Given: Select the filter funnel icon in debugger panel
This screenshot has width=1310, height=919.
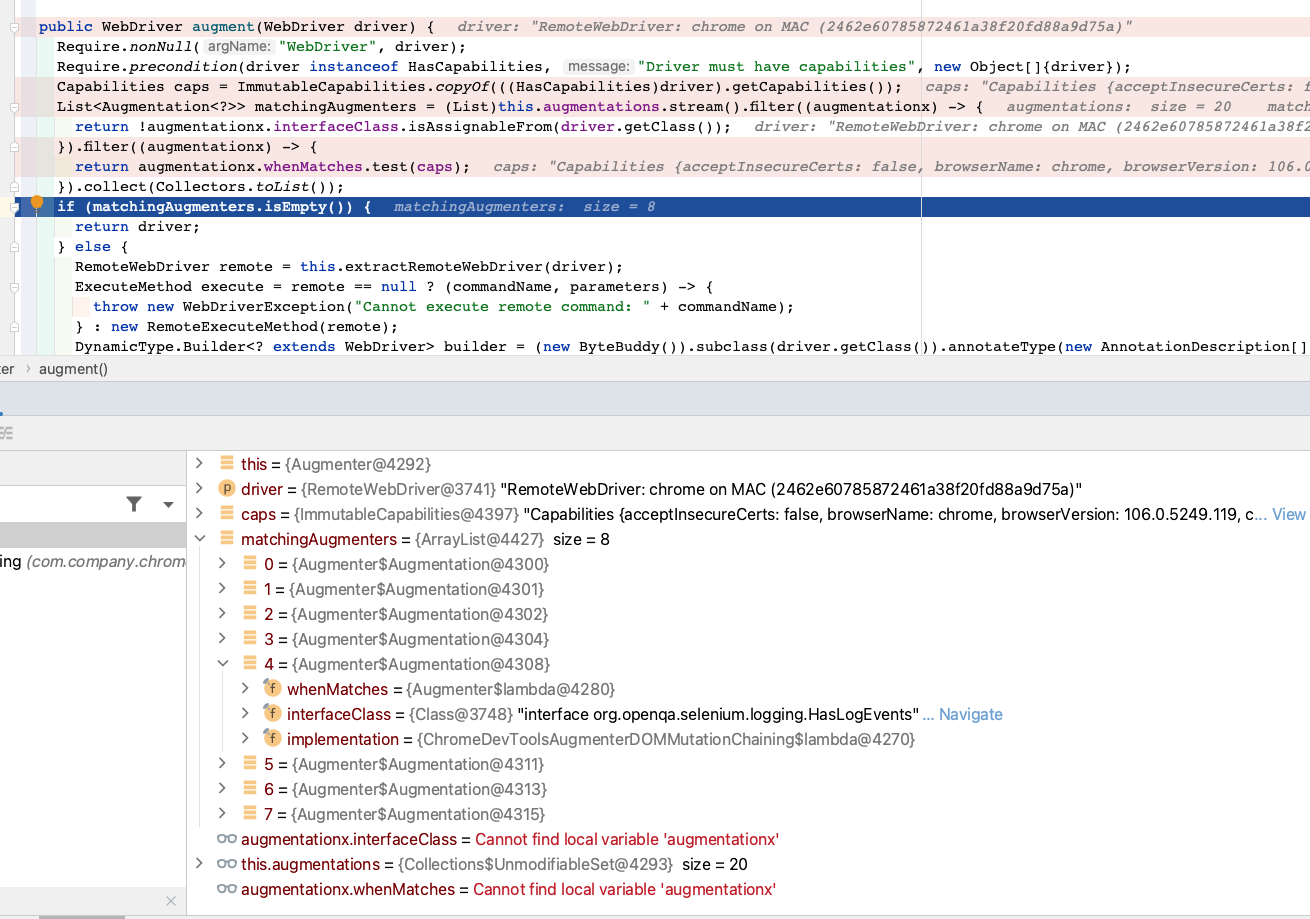Looking at the screenshot, I should [134, 505].
